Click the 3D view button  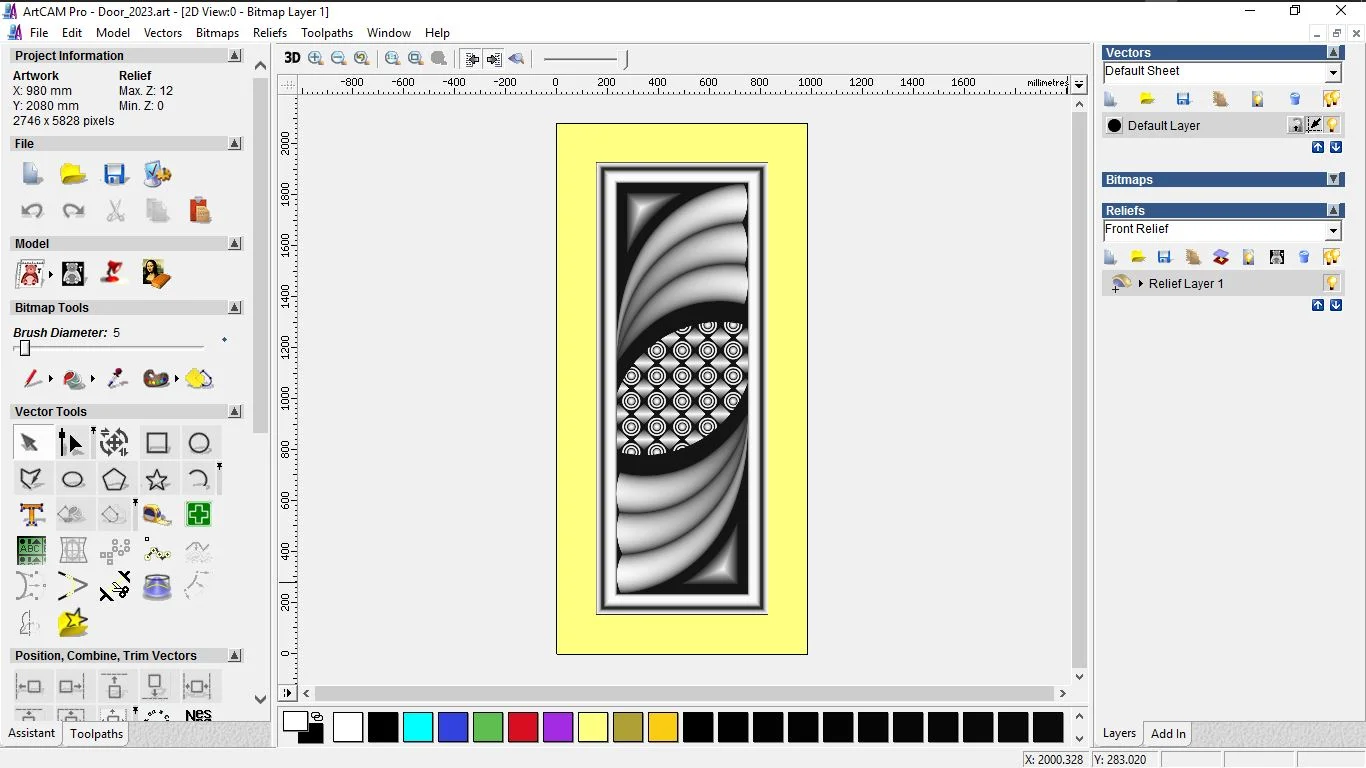coord(292,58)
